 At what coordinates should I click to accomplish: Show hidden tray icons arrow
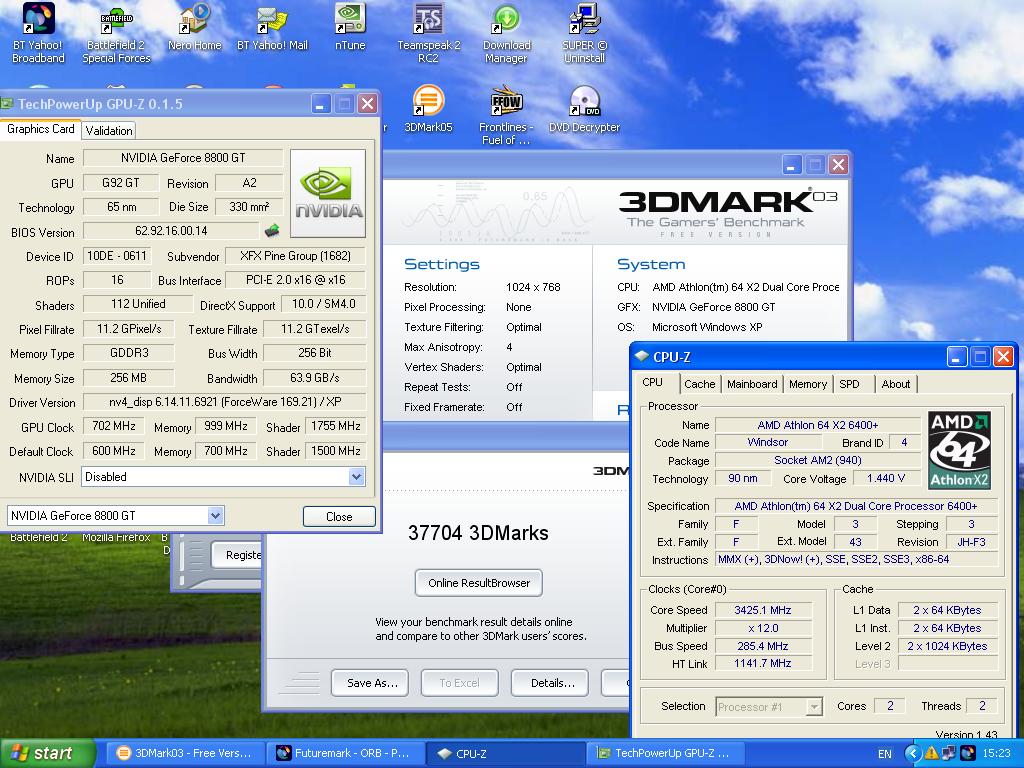pos(913,753)
